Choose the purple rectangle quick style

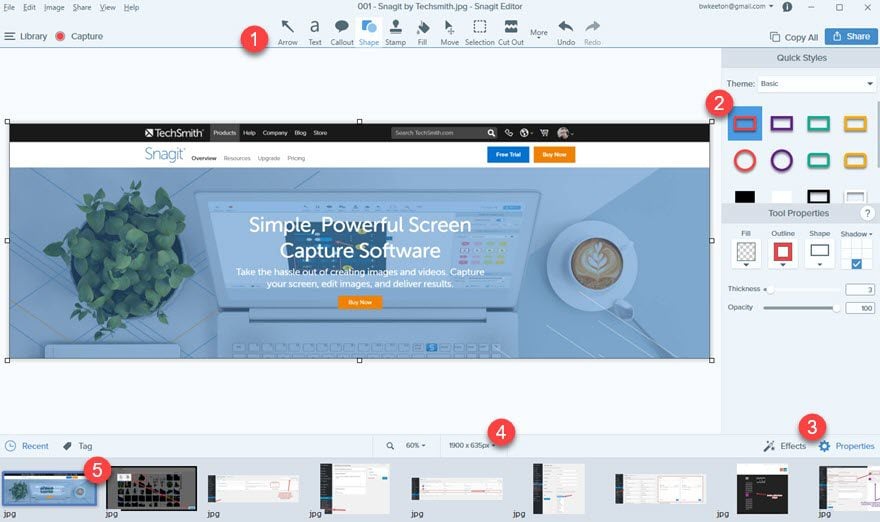(782, 123)
